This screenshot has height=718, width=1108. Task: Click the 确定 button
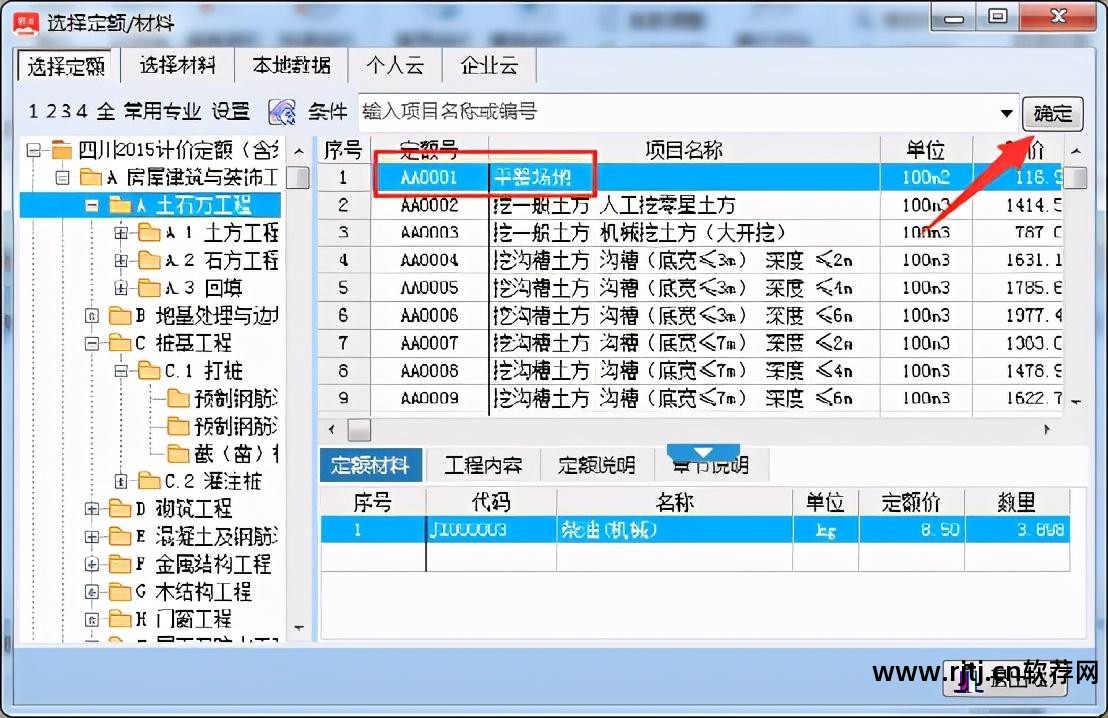(1052, 114)
